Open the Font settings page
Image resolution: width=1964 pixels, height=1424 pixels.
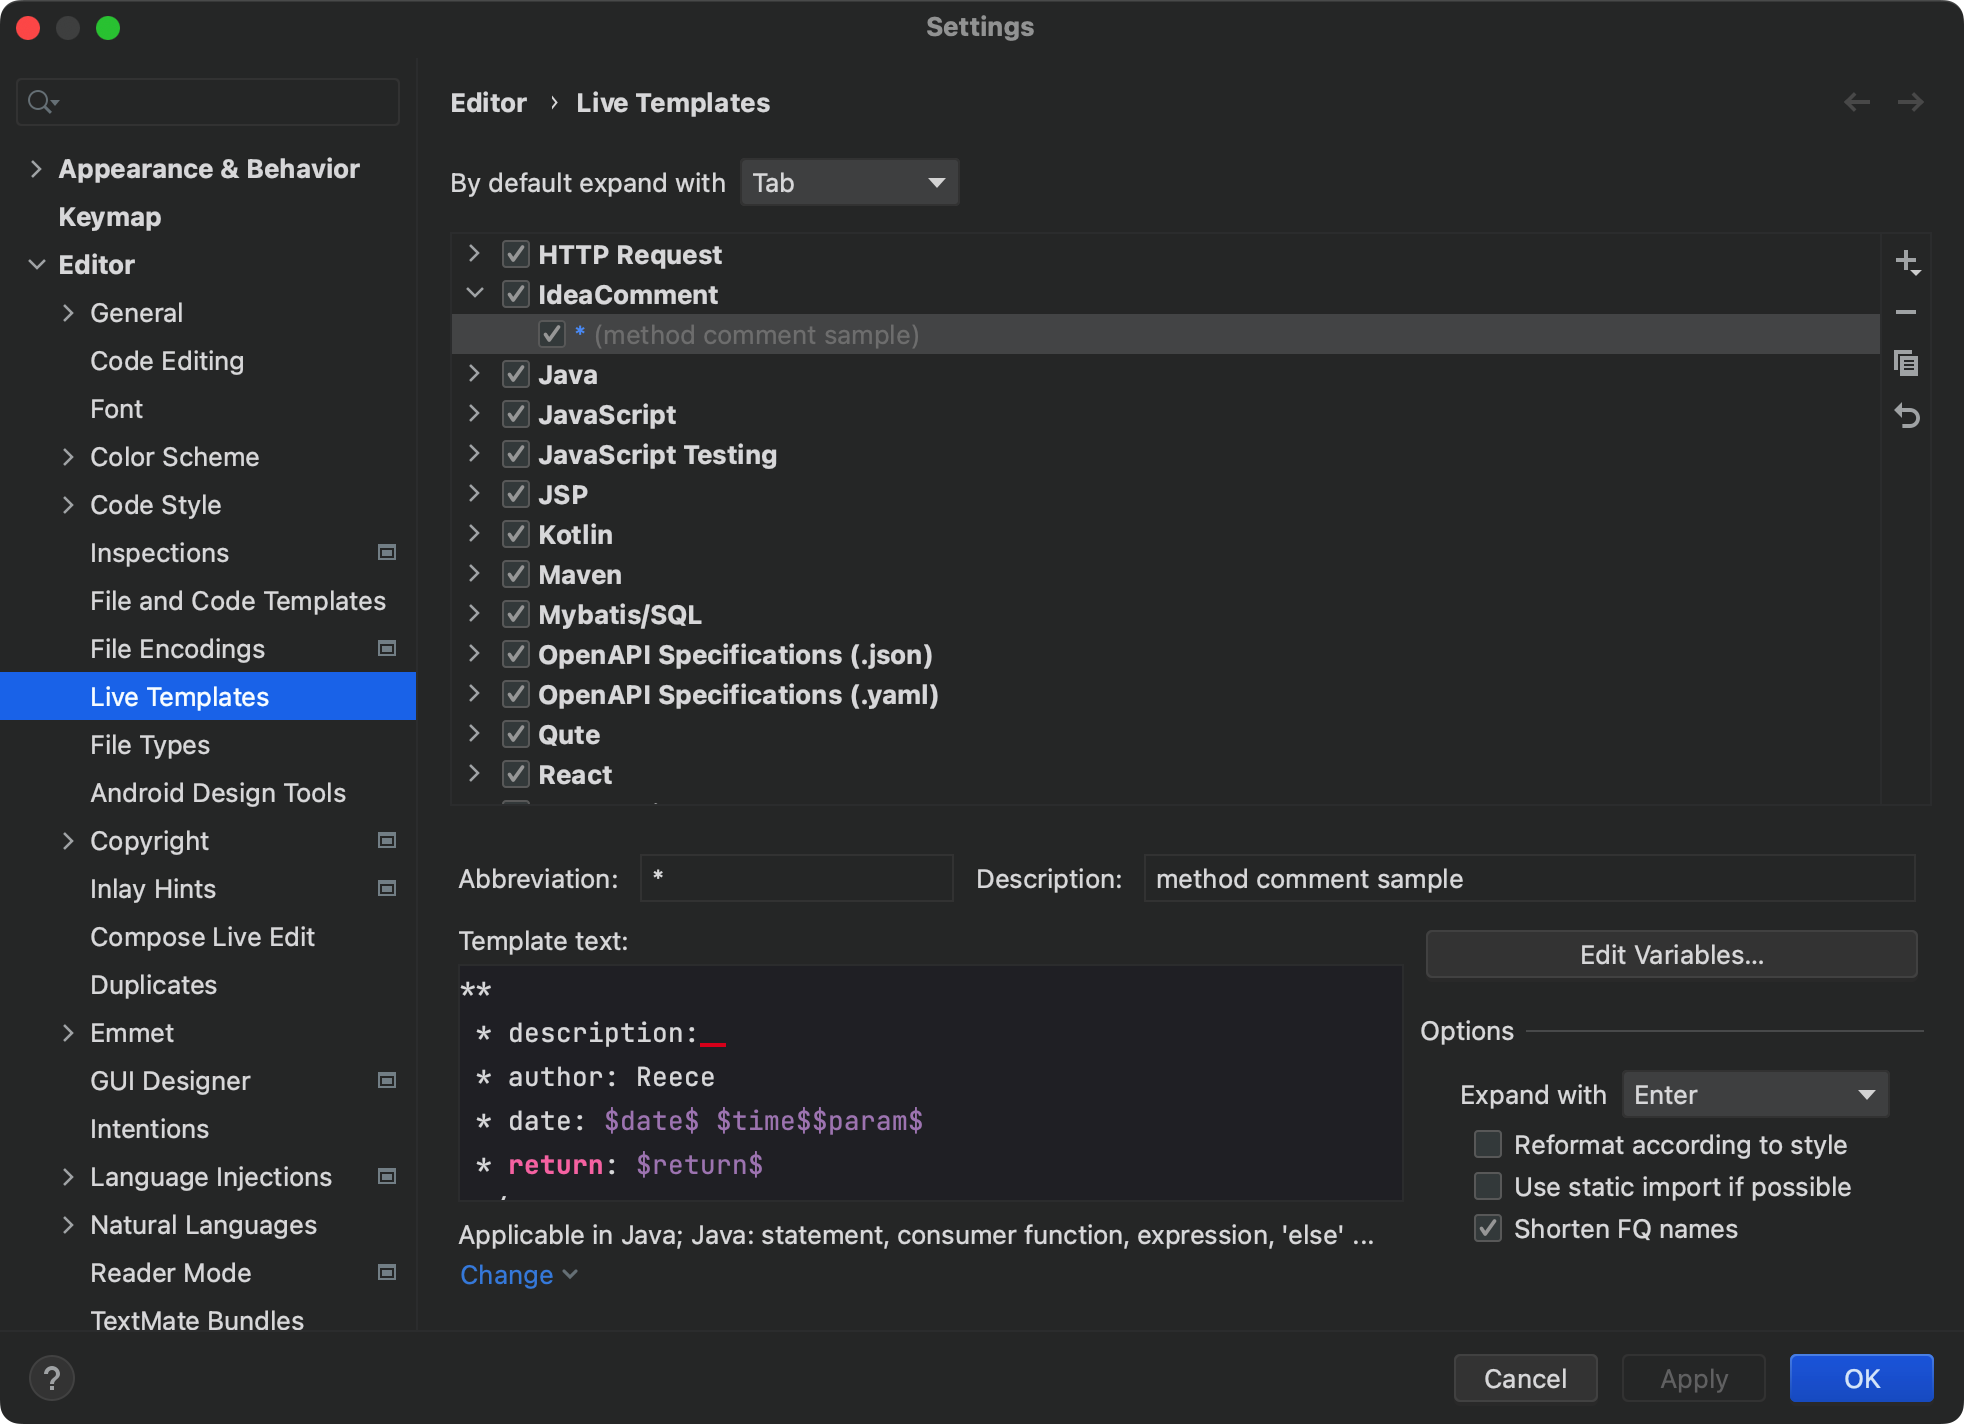[116, 408]
